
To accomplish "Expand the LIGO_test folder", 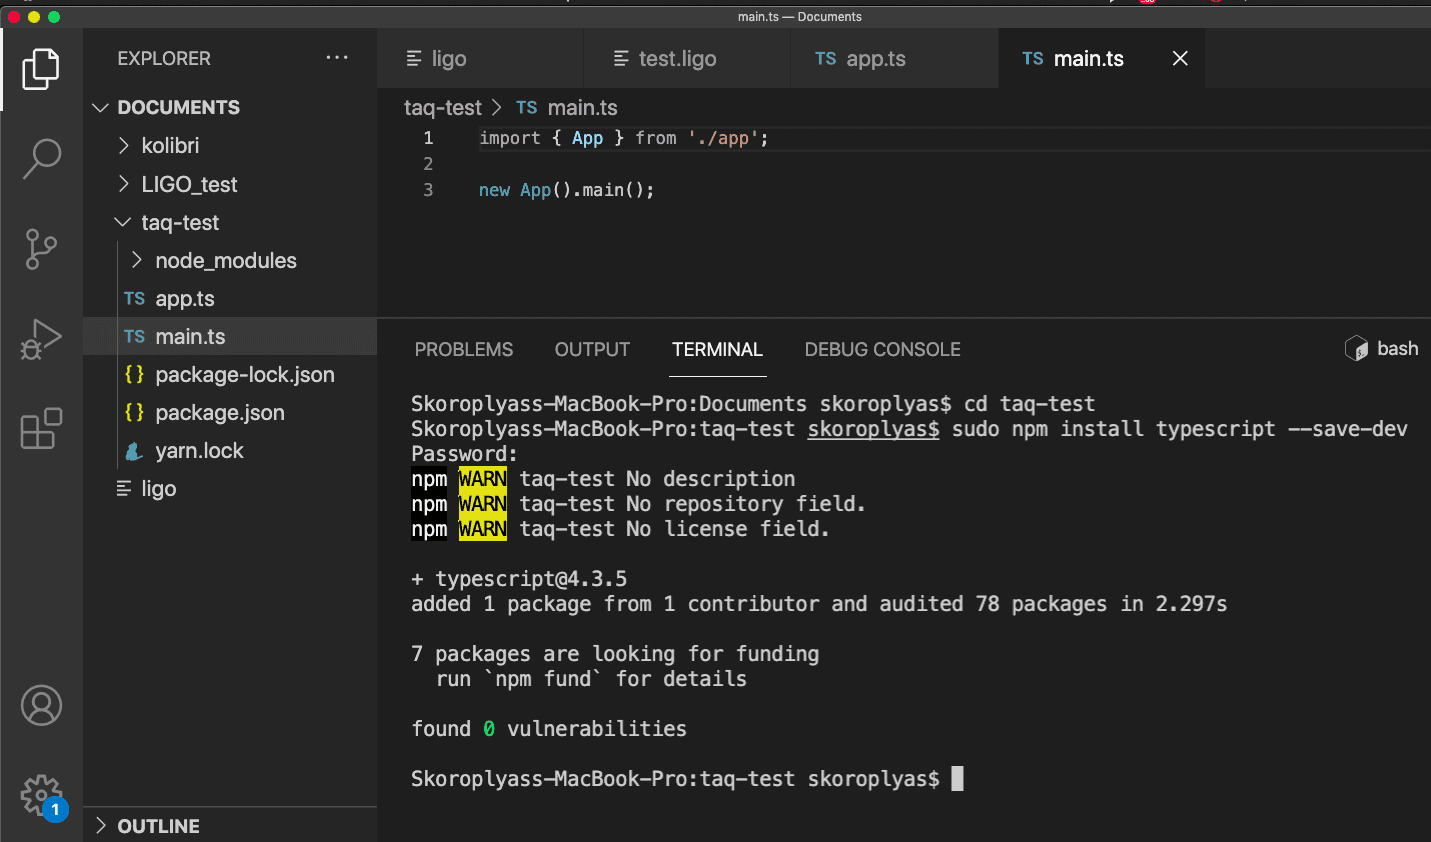I will 189,185.
